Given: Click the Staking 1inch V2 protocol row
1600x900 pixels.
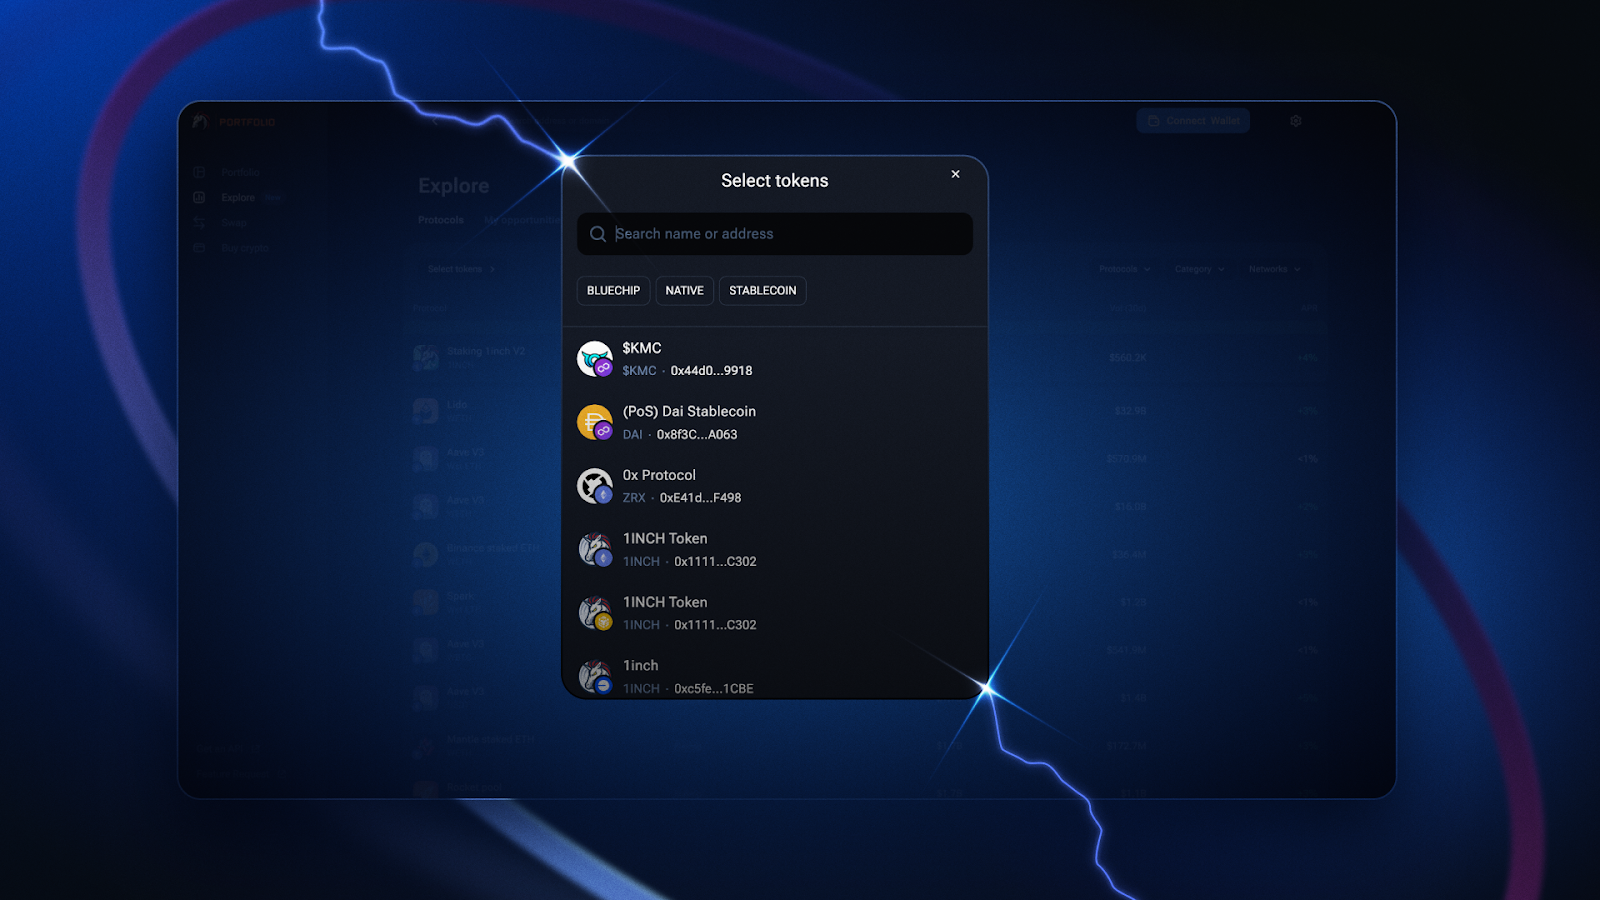Looking at the screenshot, I should point(866,357).
